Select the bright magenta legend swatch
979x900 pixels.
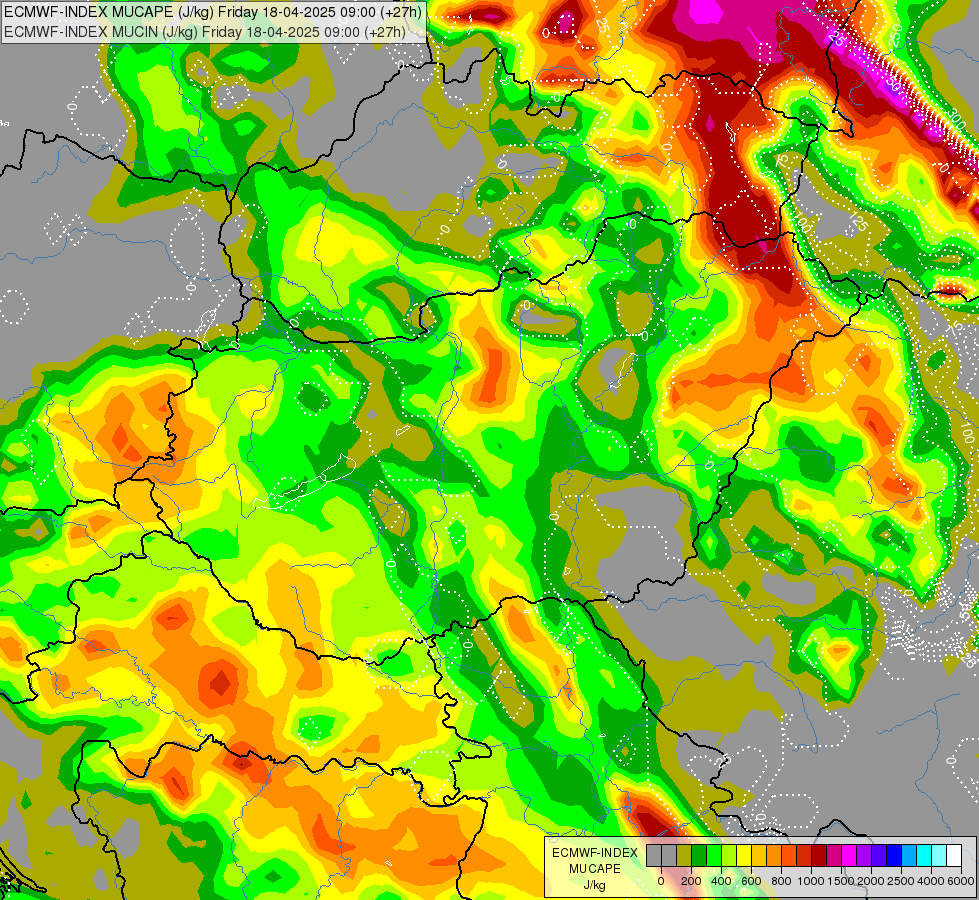(x=849, y=855)
